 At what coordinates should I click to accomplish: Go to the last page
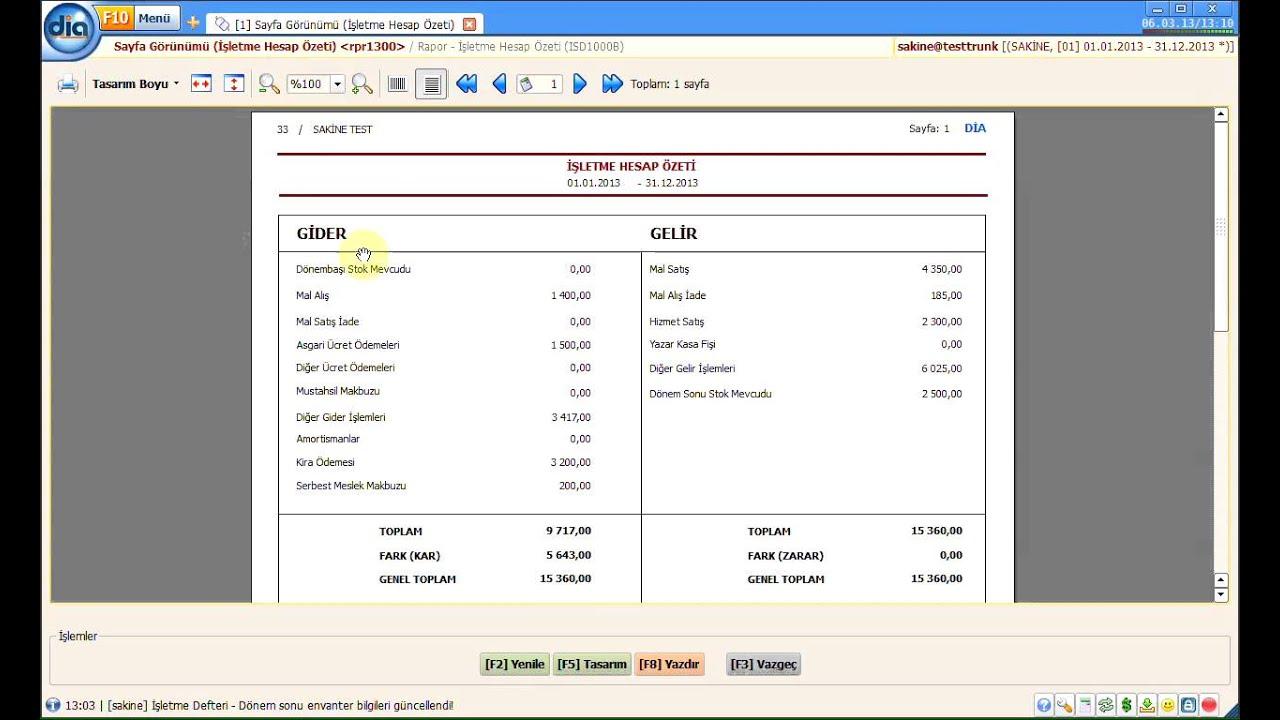[x=612, y=84]
